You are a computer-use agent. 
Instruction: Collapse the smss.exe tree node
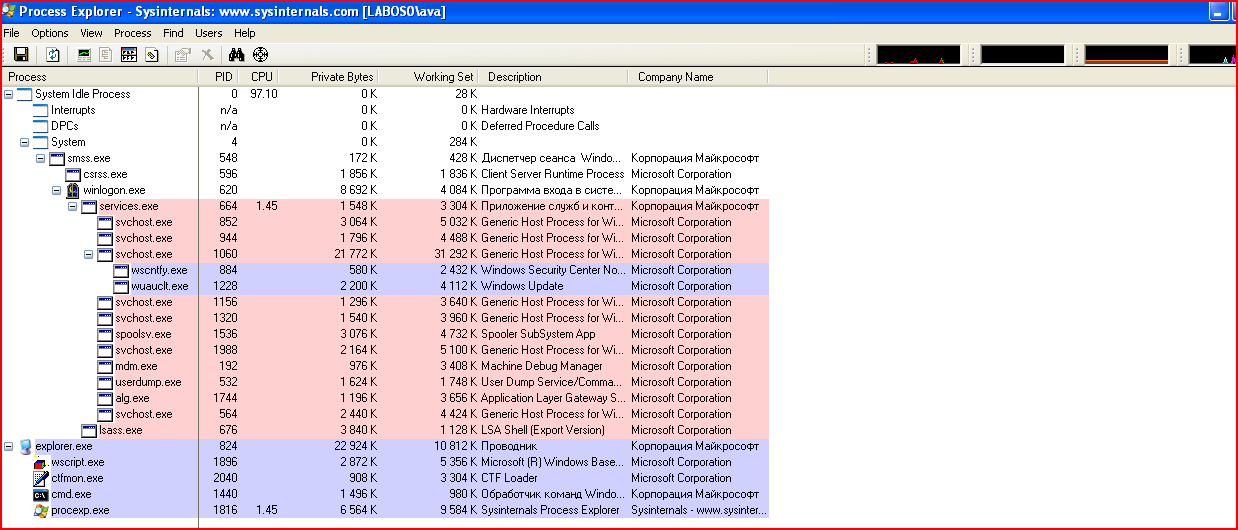point(41,158)
